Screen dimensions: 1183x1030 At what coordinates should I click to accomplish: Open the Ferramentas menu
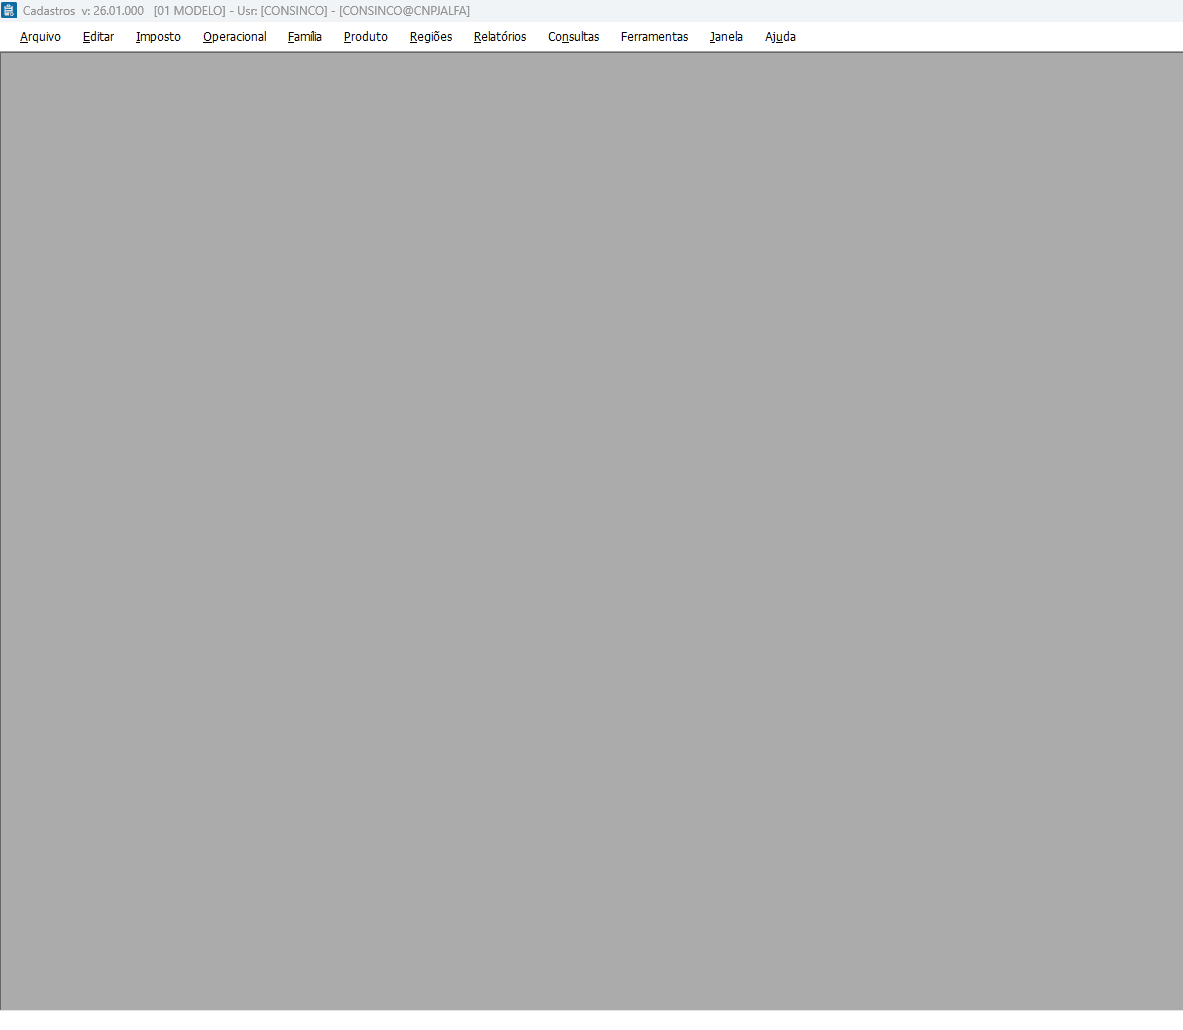tap(655, 37)
